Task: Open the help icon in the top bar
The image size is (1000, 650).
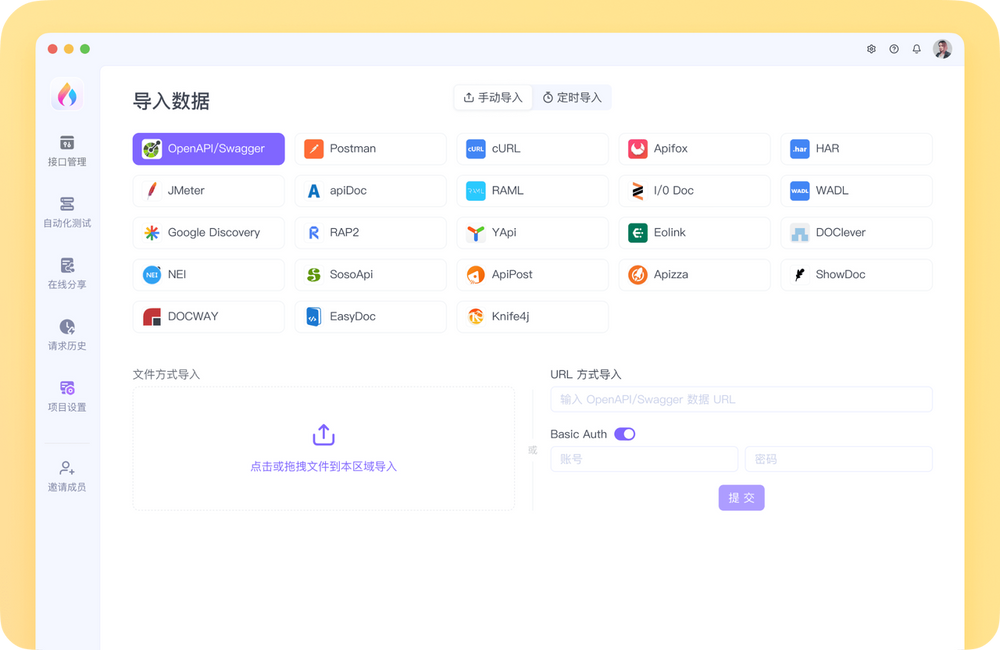Action: [x=893, y=48]
